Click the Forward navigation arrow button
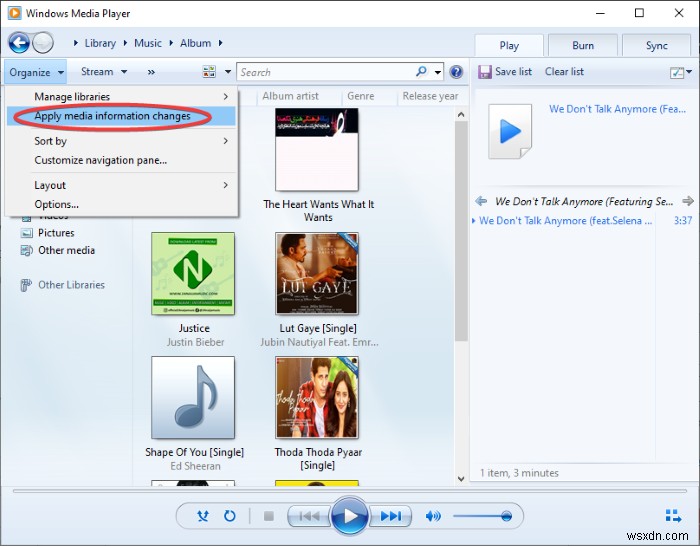Viewport: 700px width, 546px height. pos(43,43)
